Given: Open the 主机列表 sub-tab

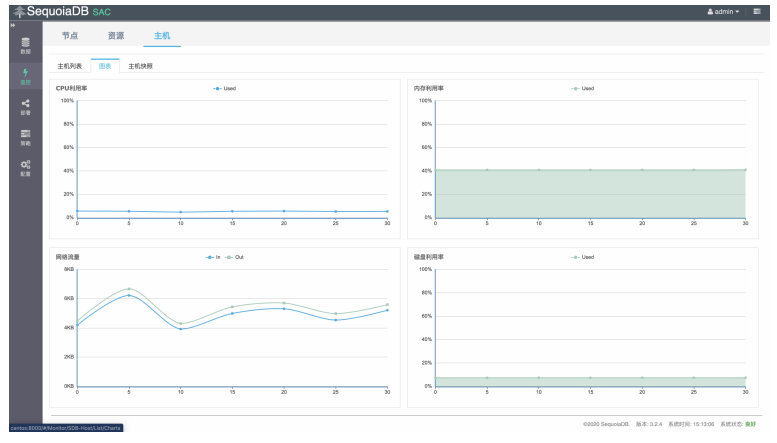Looking at the screenshot, I should 70,66.
